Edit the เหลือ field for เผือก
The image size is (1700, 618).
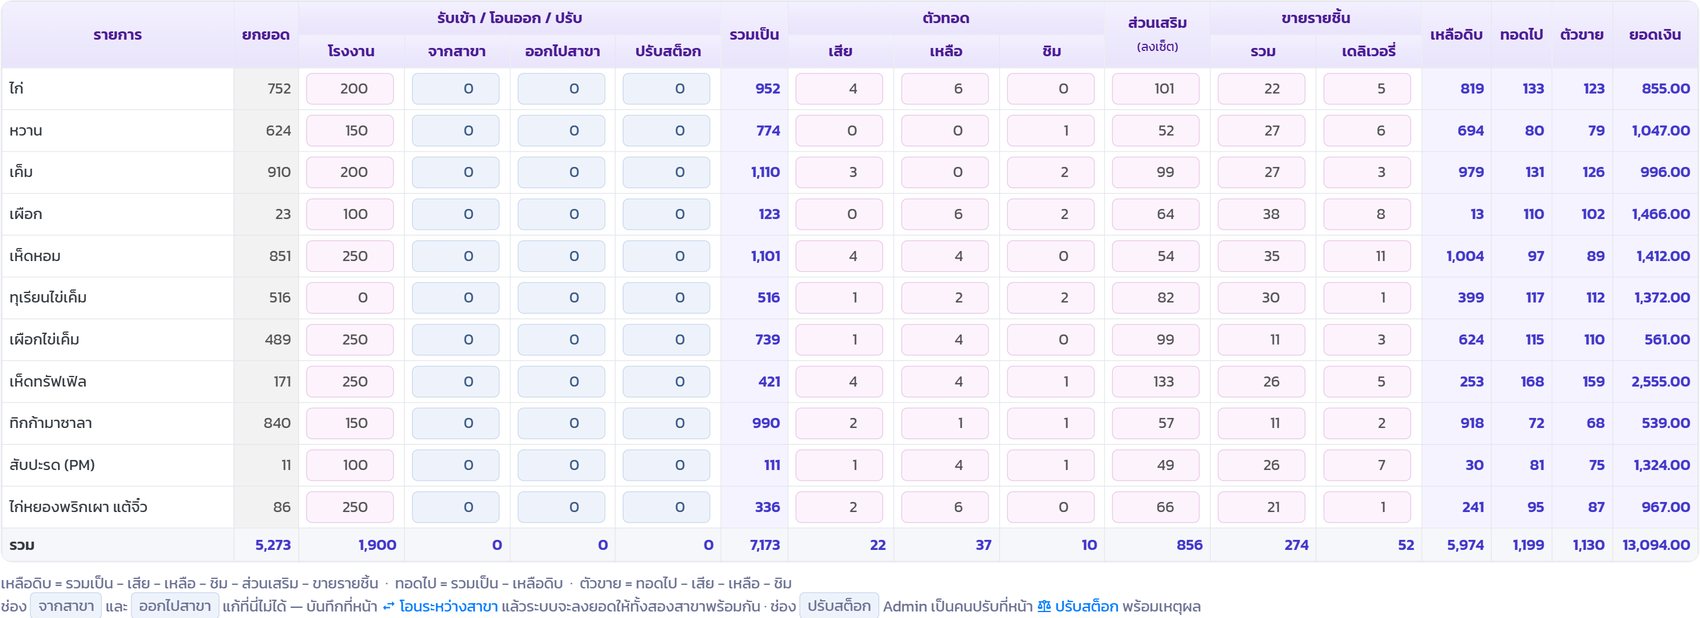coord(945,214)
